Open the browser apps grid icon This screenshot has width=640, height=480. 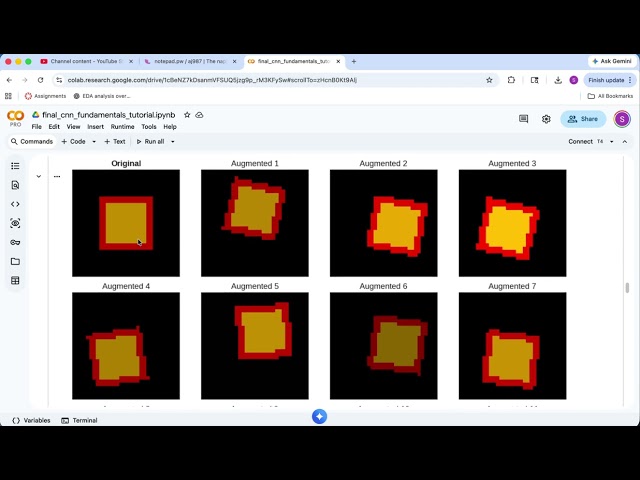8,96
